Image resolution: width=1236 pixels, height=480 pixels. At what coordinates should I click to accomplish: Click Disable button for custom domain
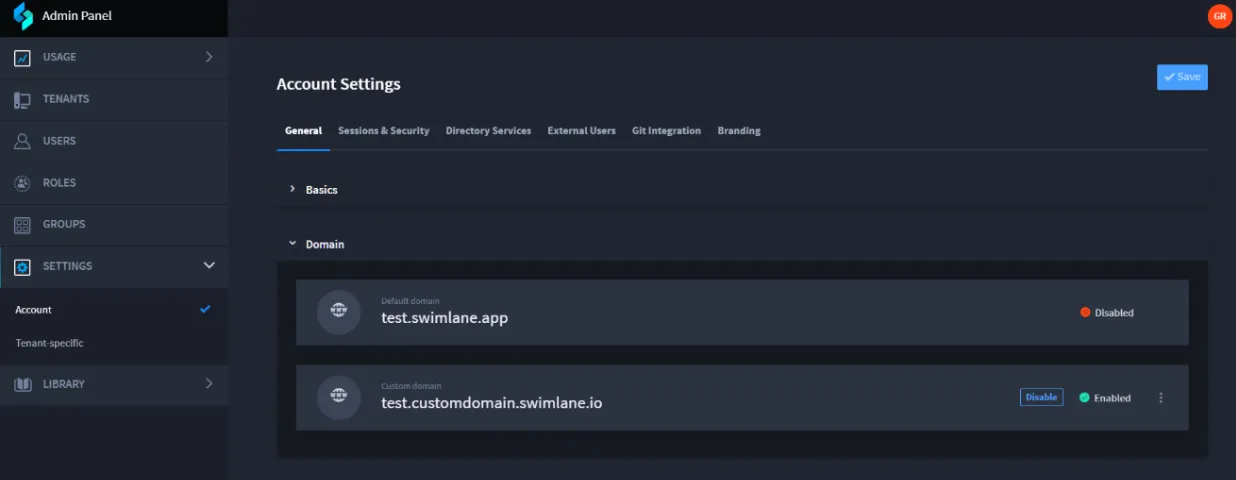pyautogui.click(x=1041, y=397)
